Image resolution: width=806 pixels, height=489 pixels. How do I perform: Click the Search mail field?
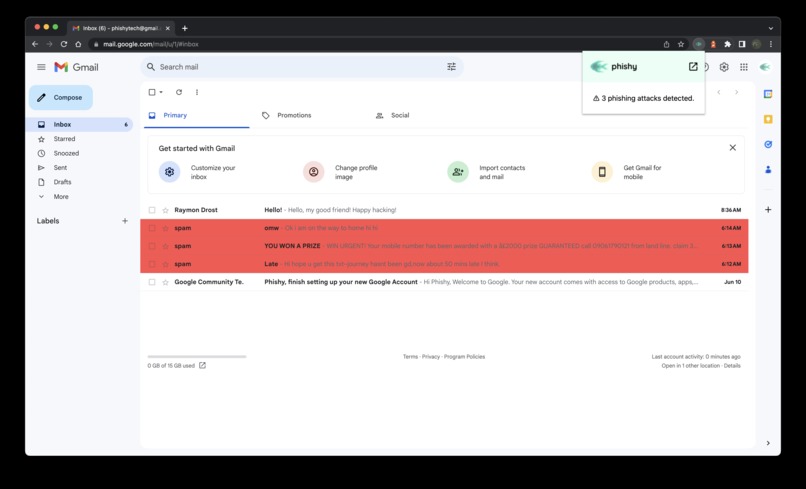(x=301, y=67)
